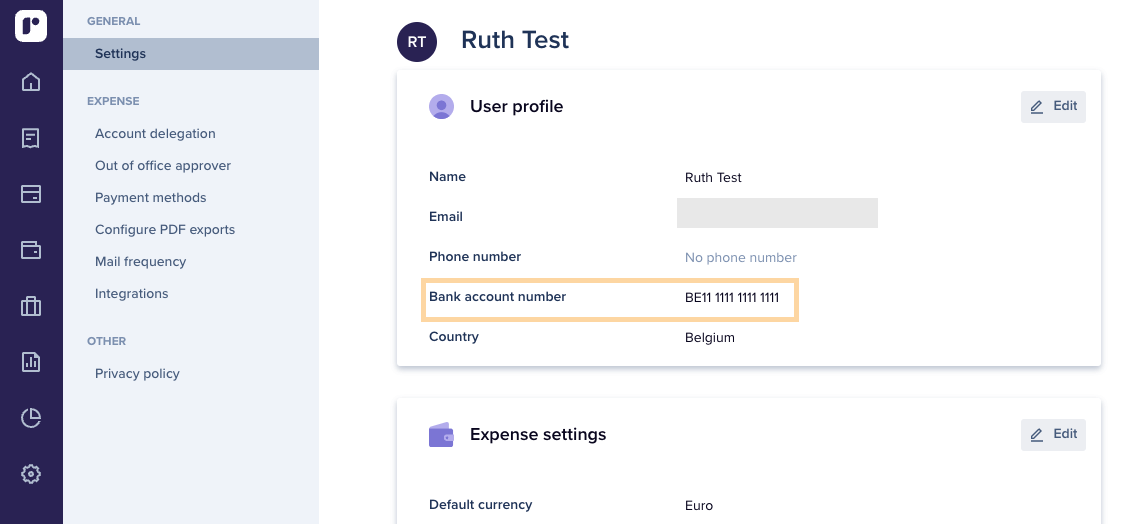Go to Out of office approver
The image size is (1141, 524).
pyautogui.click(x=163, y=166)
